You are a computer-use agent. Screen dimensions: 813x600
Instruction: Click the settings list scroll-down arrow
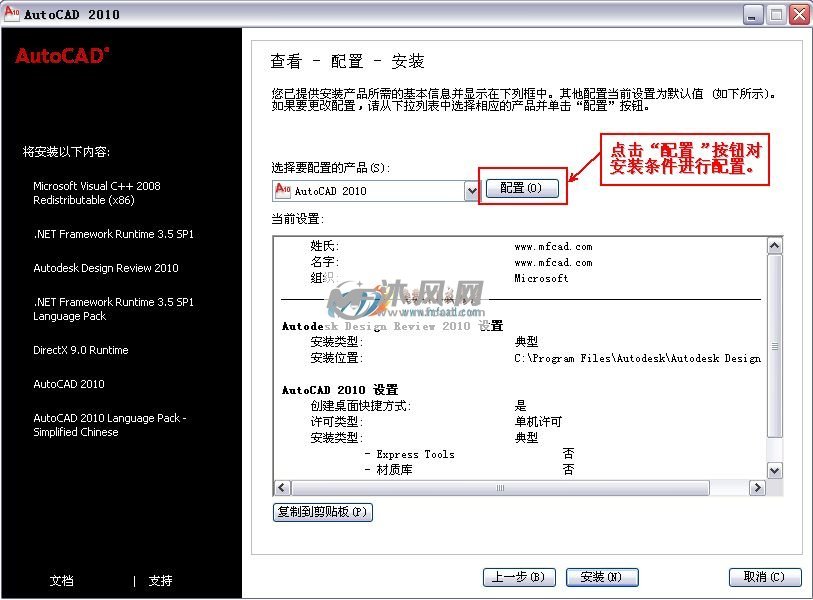click(x=775, y=471)
